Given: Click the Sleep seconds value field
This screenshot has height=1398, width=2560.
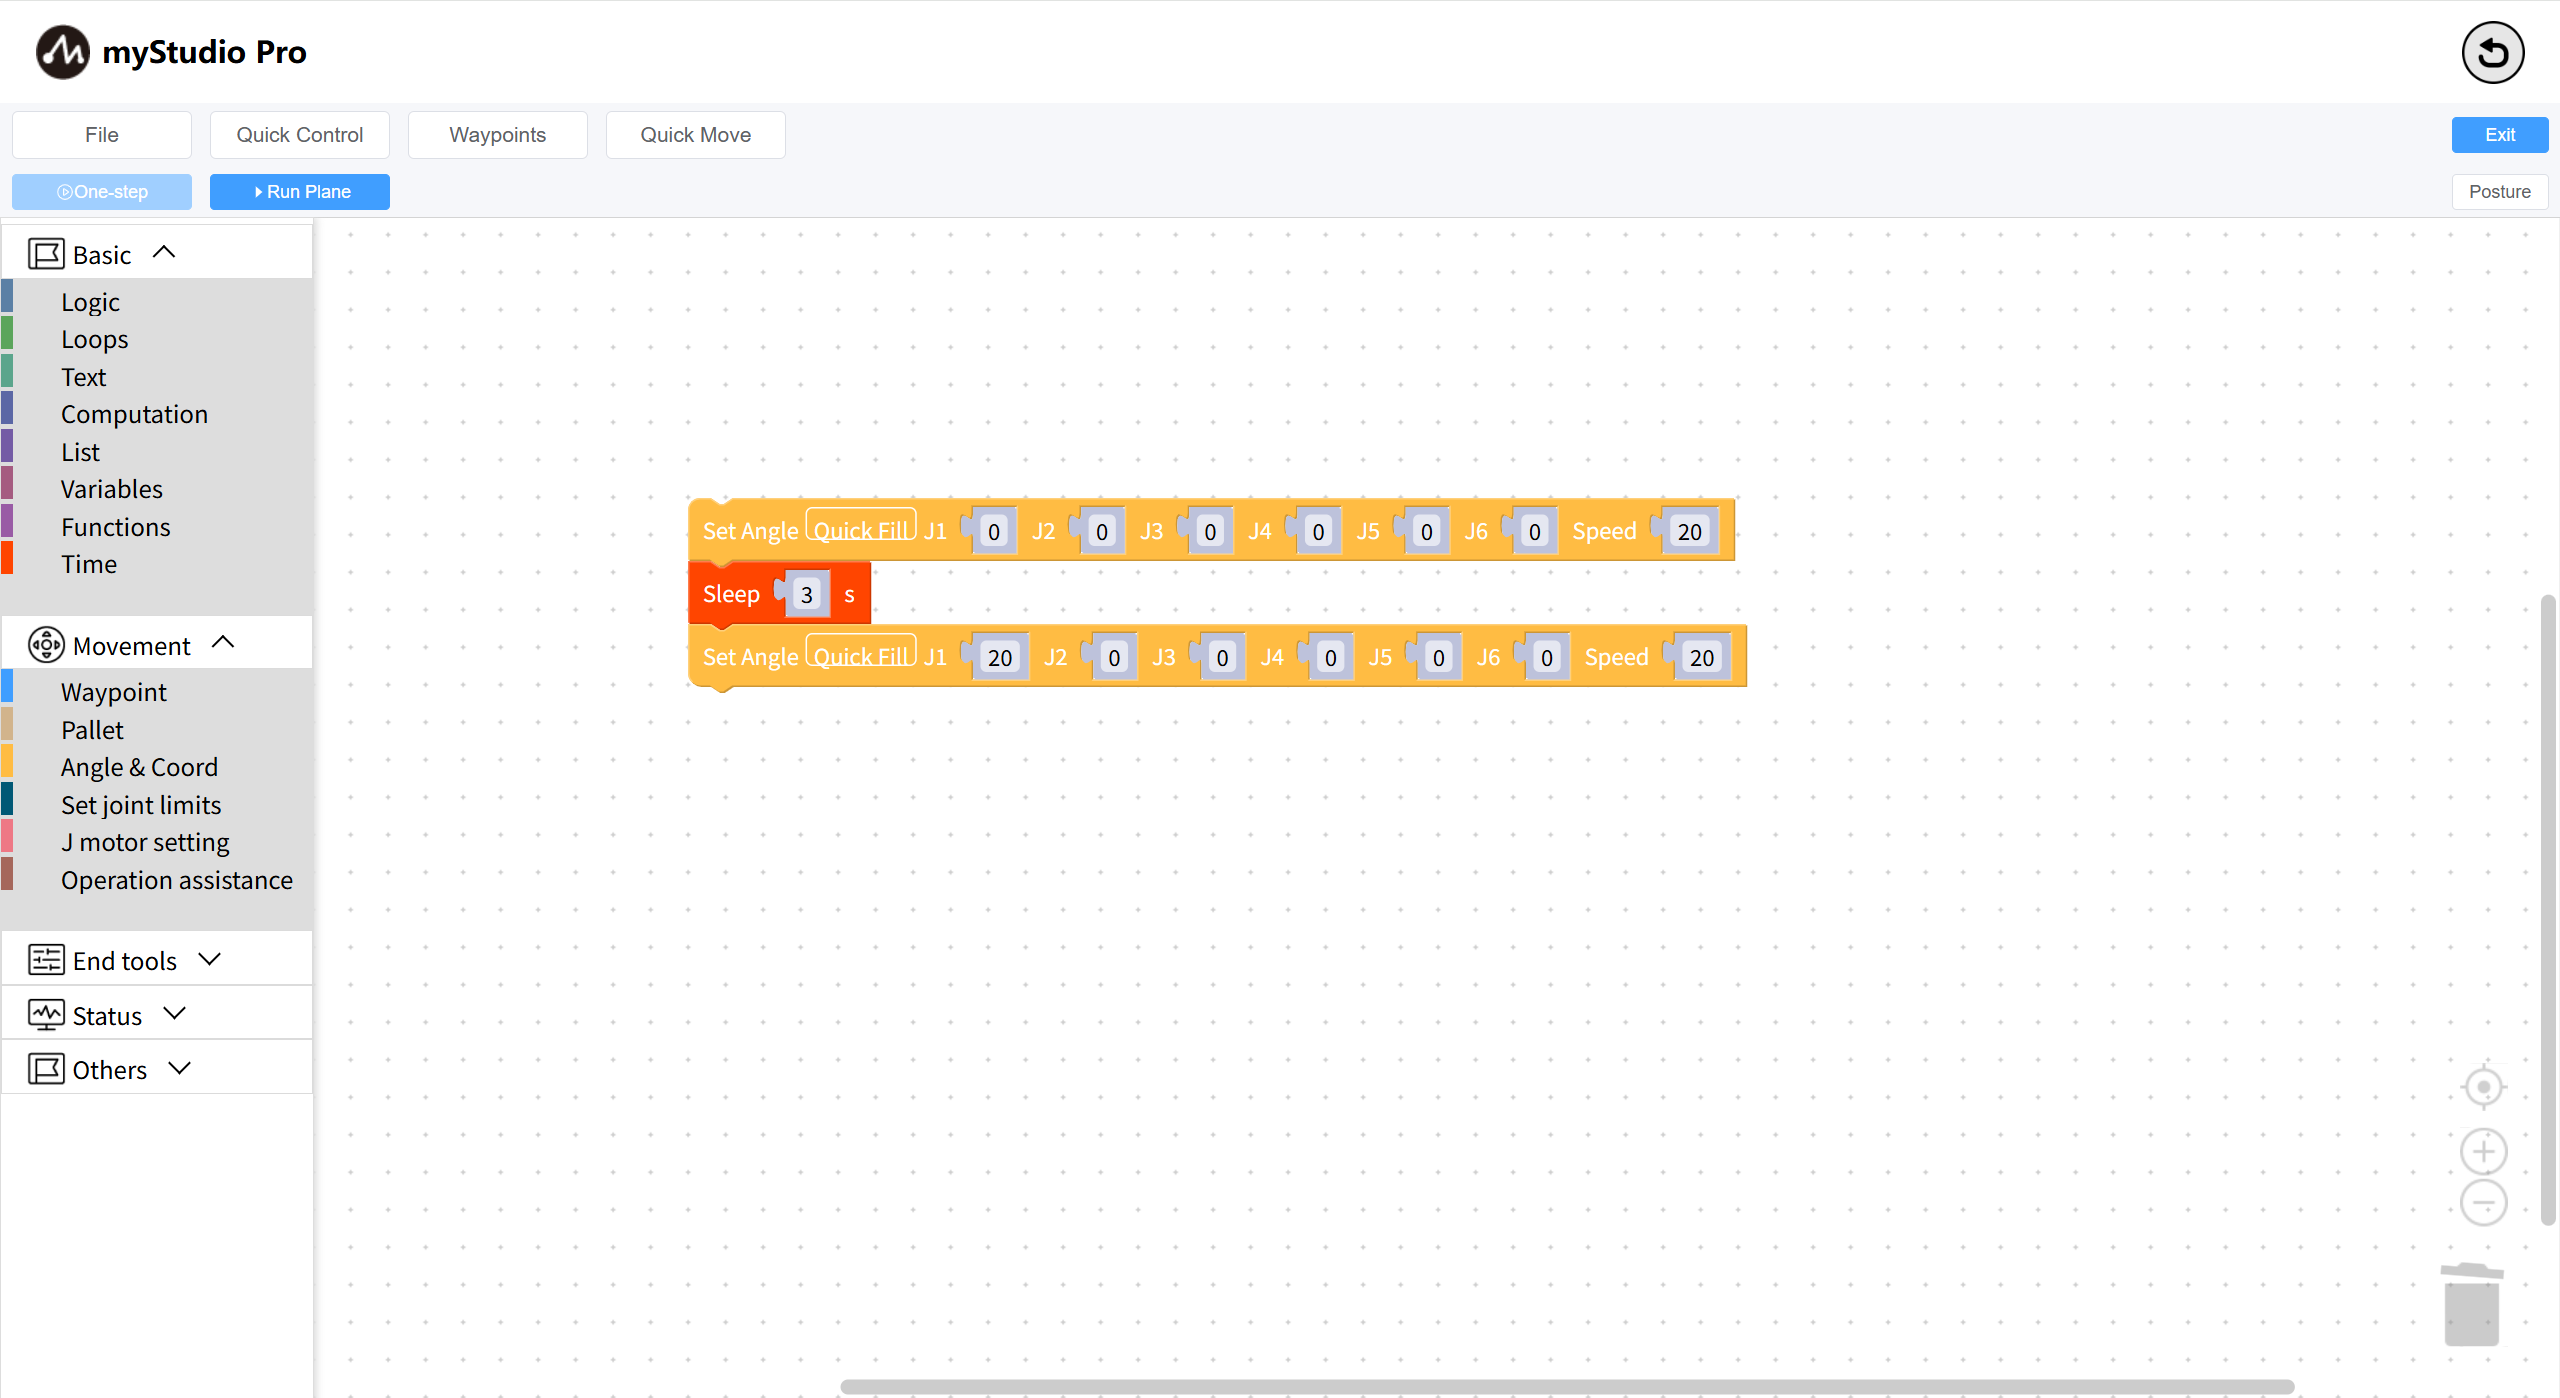Looking at the screenshot, I should [x=807, y=595].
